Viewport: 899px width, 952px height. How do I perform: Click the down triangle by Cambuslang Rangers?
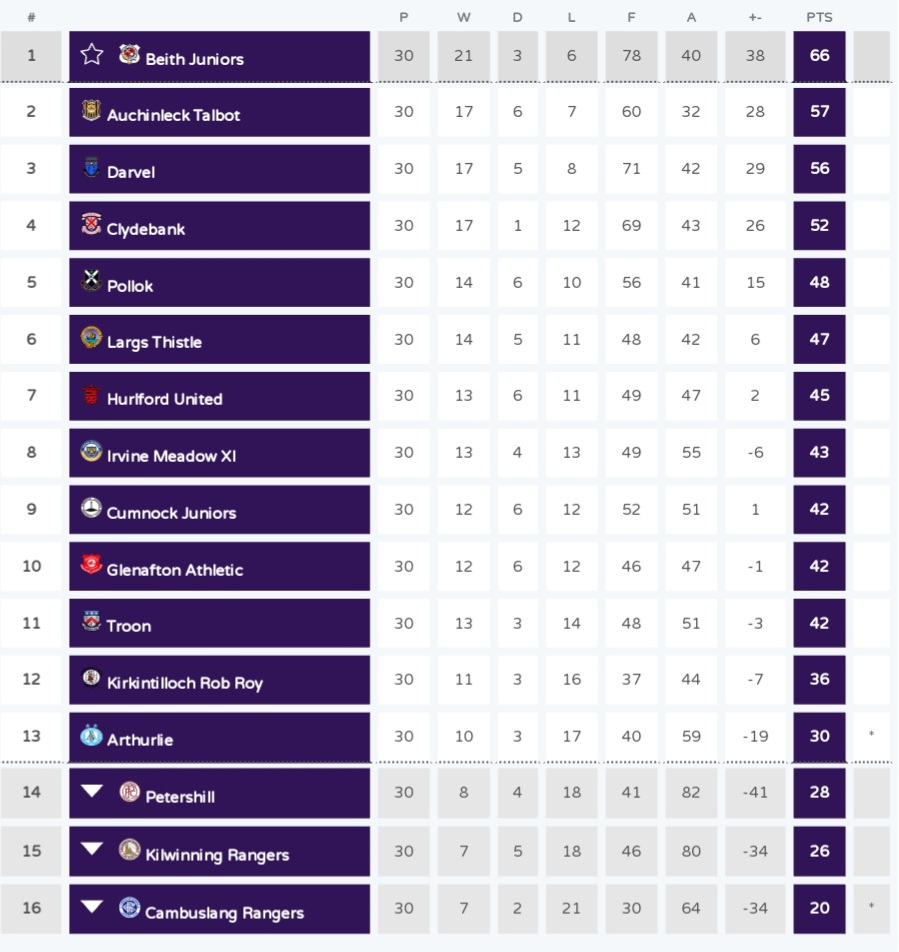pos(92,908)
